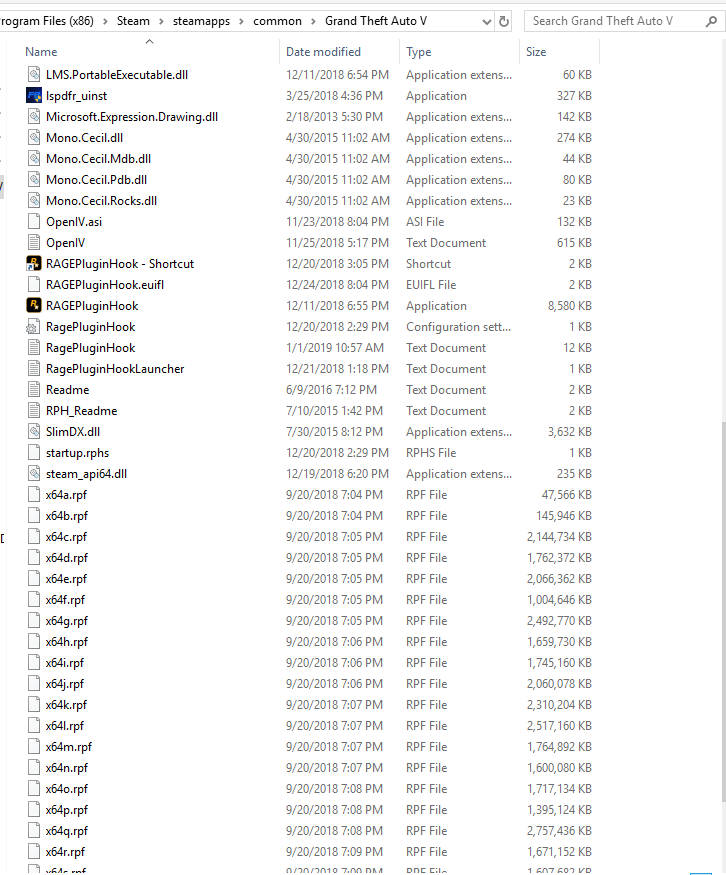The height and width of the screenshot is (875, 726).
Task: Expand the chevron after Program Files (x86)
Action: (105, 21)
